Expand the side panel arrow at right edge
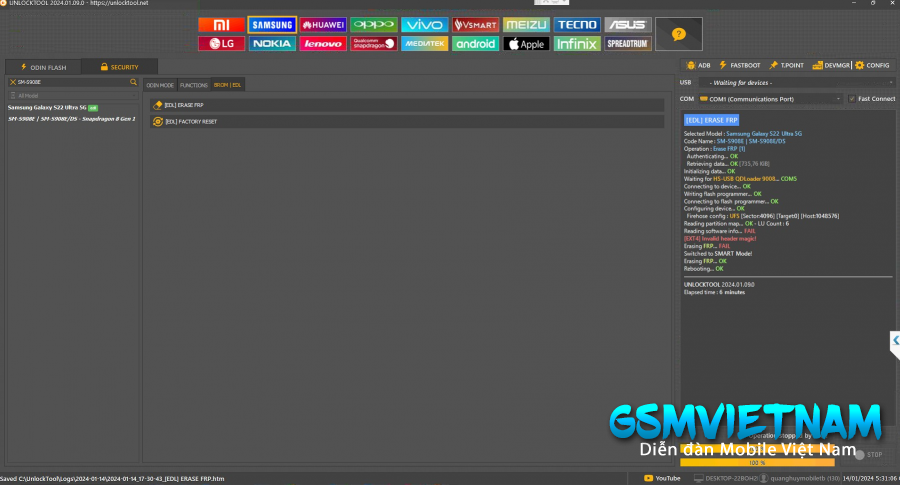Viewport: 900px width, 485px height. [895, 343]
